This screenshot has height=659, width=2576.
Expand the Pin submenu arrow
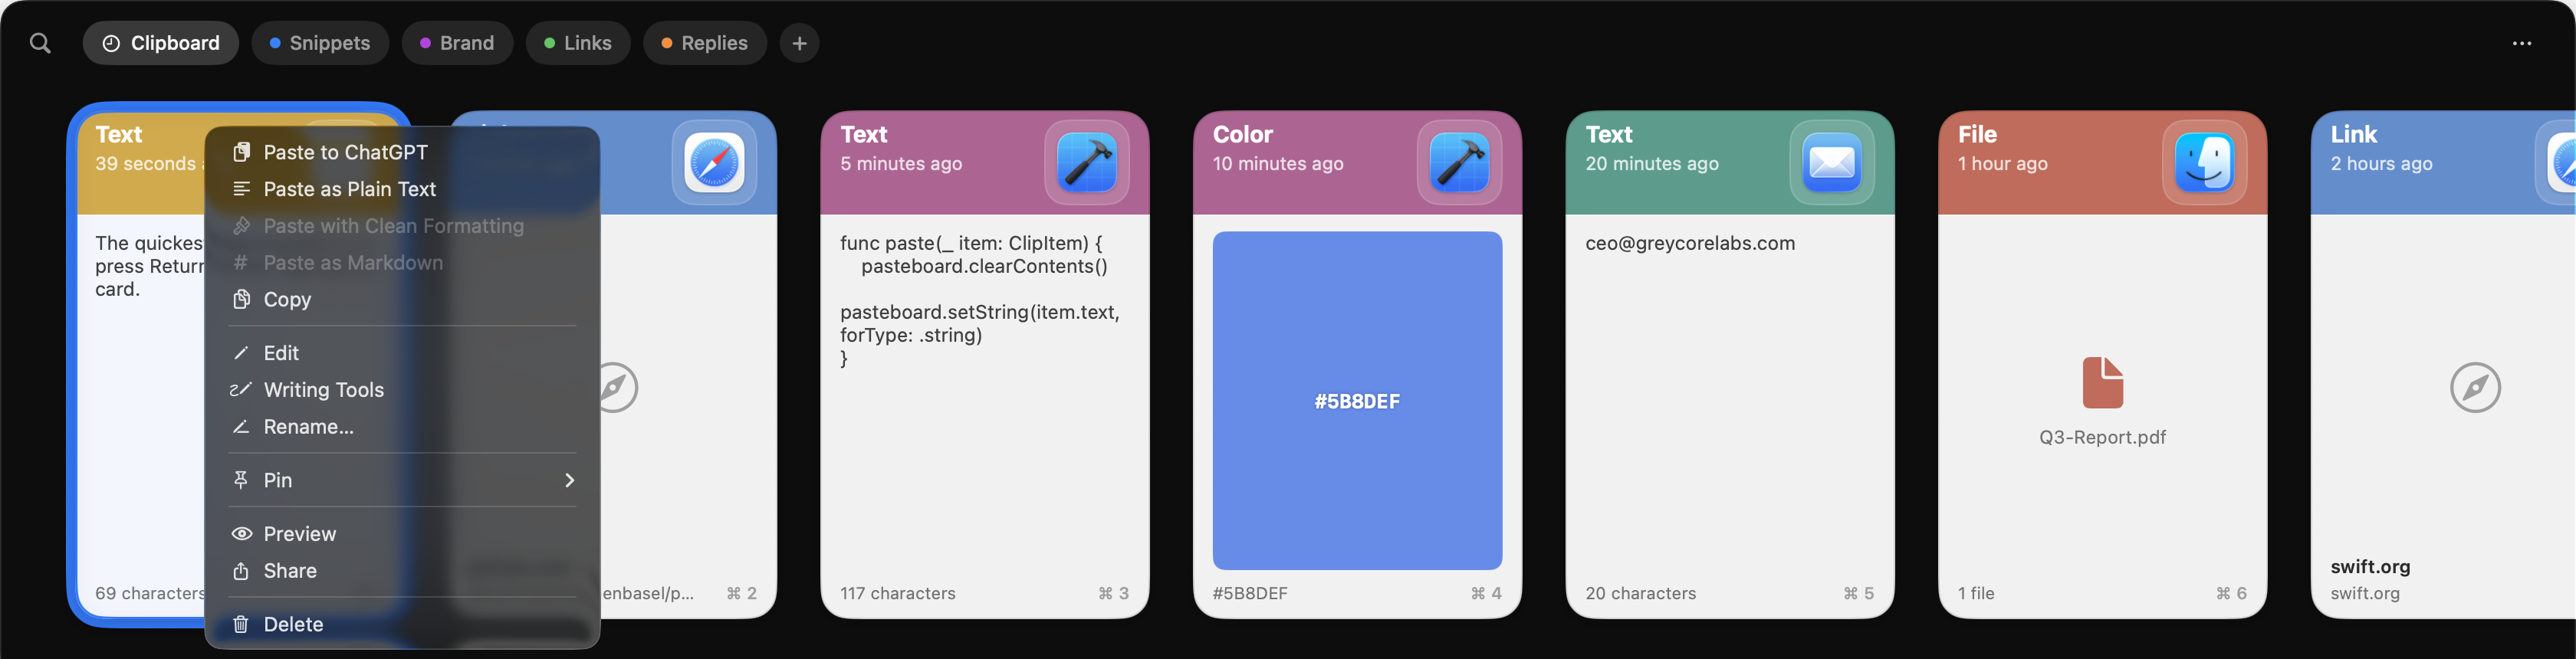569,480
